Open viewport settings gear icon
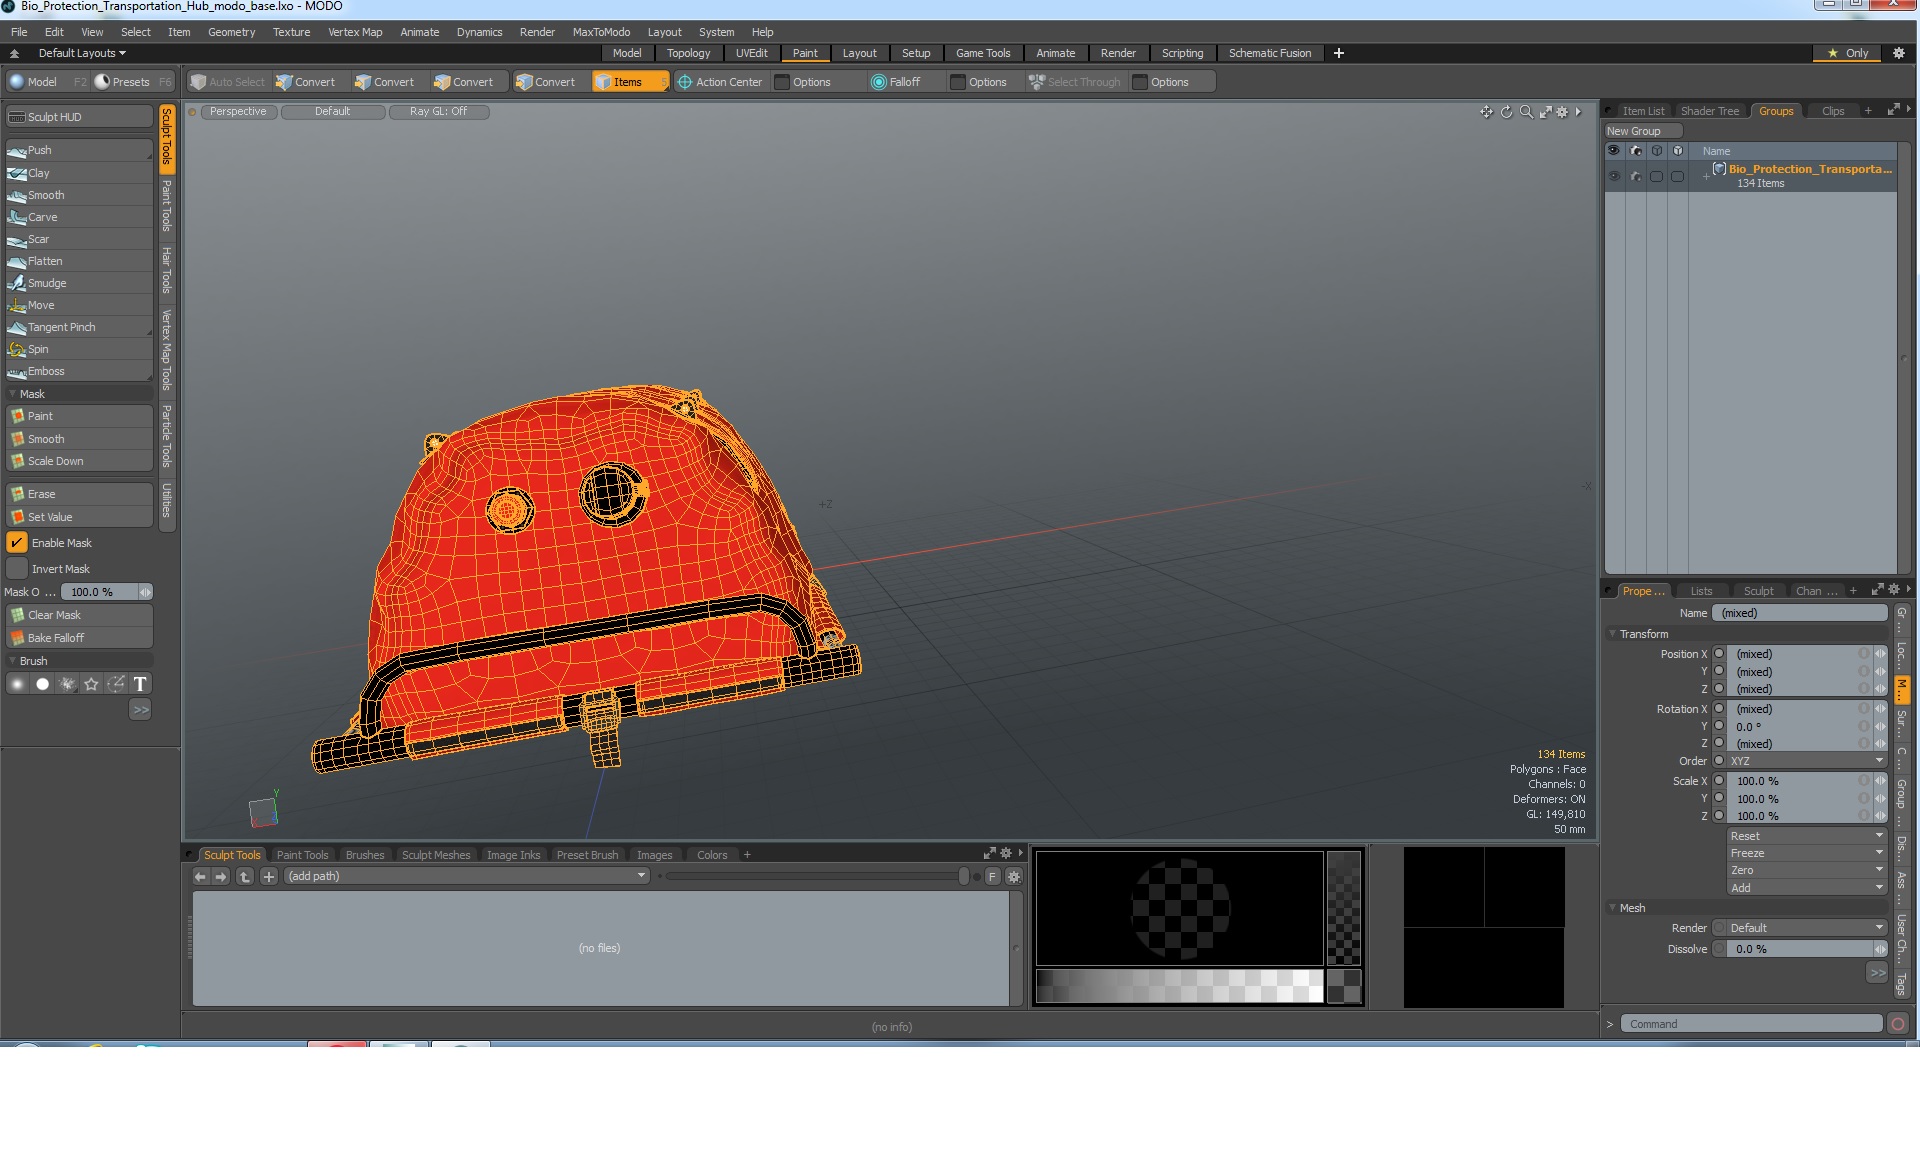Screen dimensions: 1920x1158 pyautogui.click(x=1562, y=112)
